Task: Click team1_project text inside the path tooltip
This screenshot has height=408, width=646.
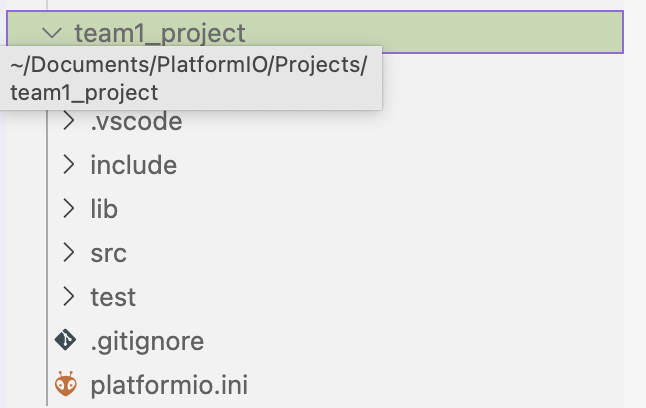Action: pyautogui.click(x=84, y=93)
